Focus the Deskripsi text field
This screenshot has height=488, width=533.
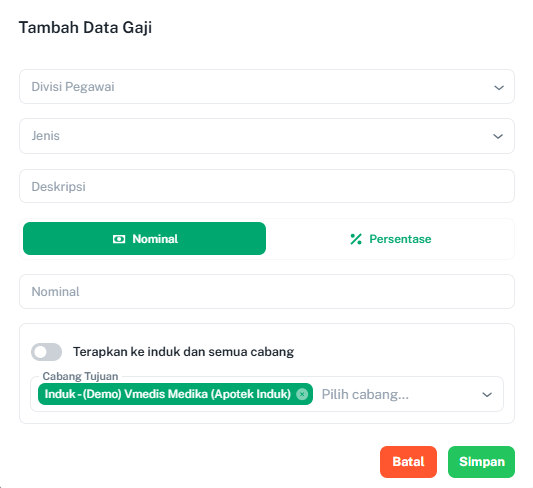267,186
